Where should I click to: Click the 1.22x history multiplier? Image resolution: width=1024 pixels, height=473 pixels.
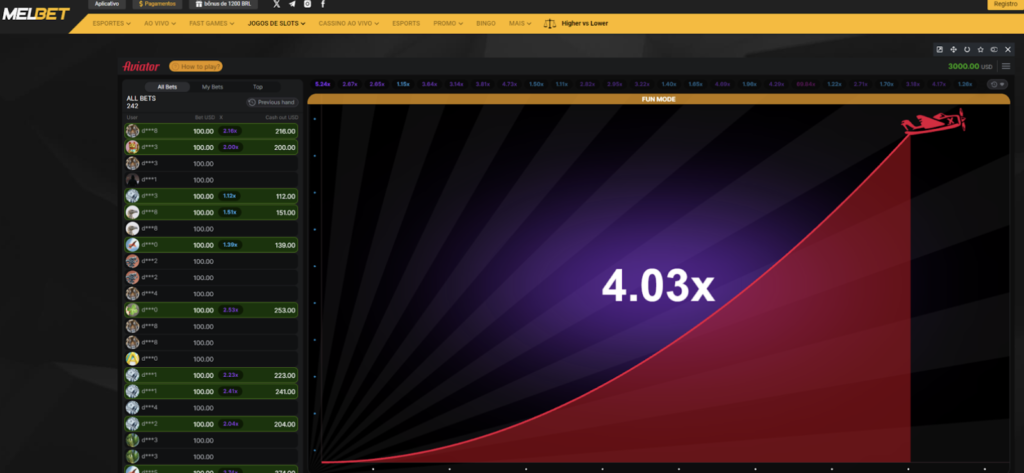[x=834, y=84]
